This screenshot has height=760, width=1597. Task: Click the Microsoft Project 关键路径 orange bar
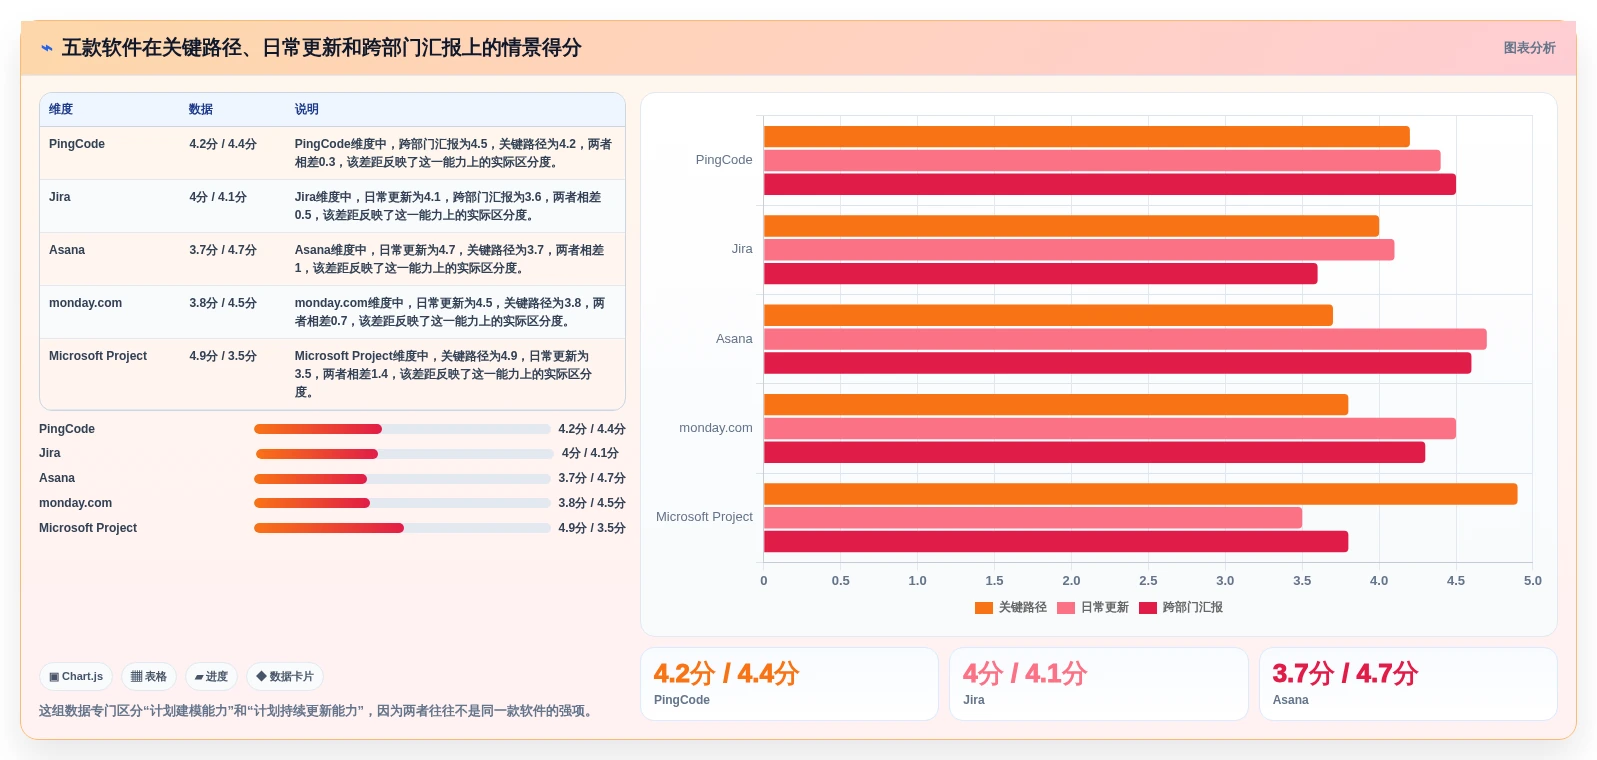[1141, 494]
